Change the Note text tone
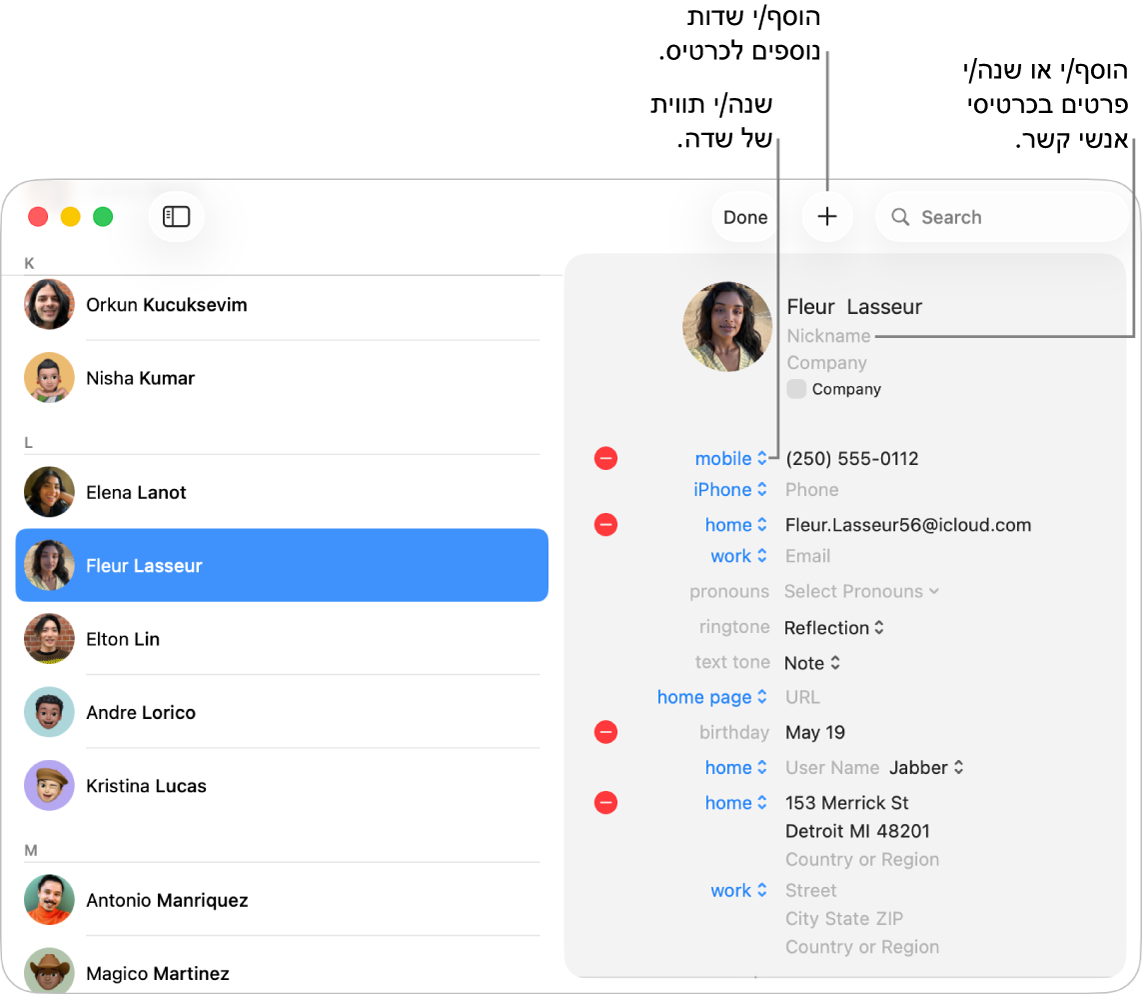The image size is (1146, 998). click(x=812, y=663)
